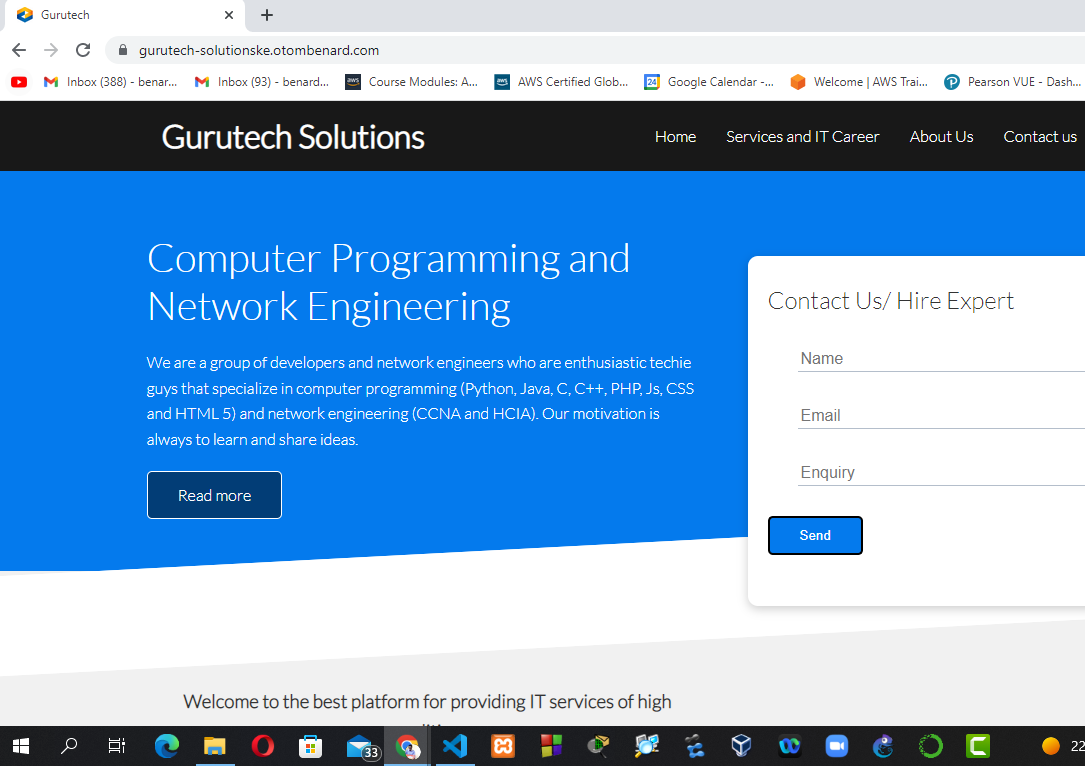Launch VirtualBox from the taskbar
Screen dimensions: 1085x766
[741, 746]
